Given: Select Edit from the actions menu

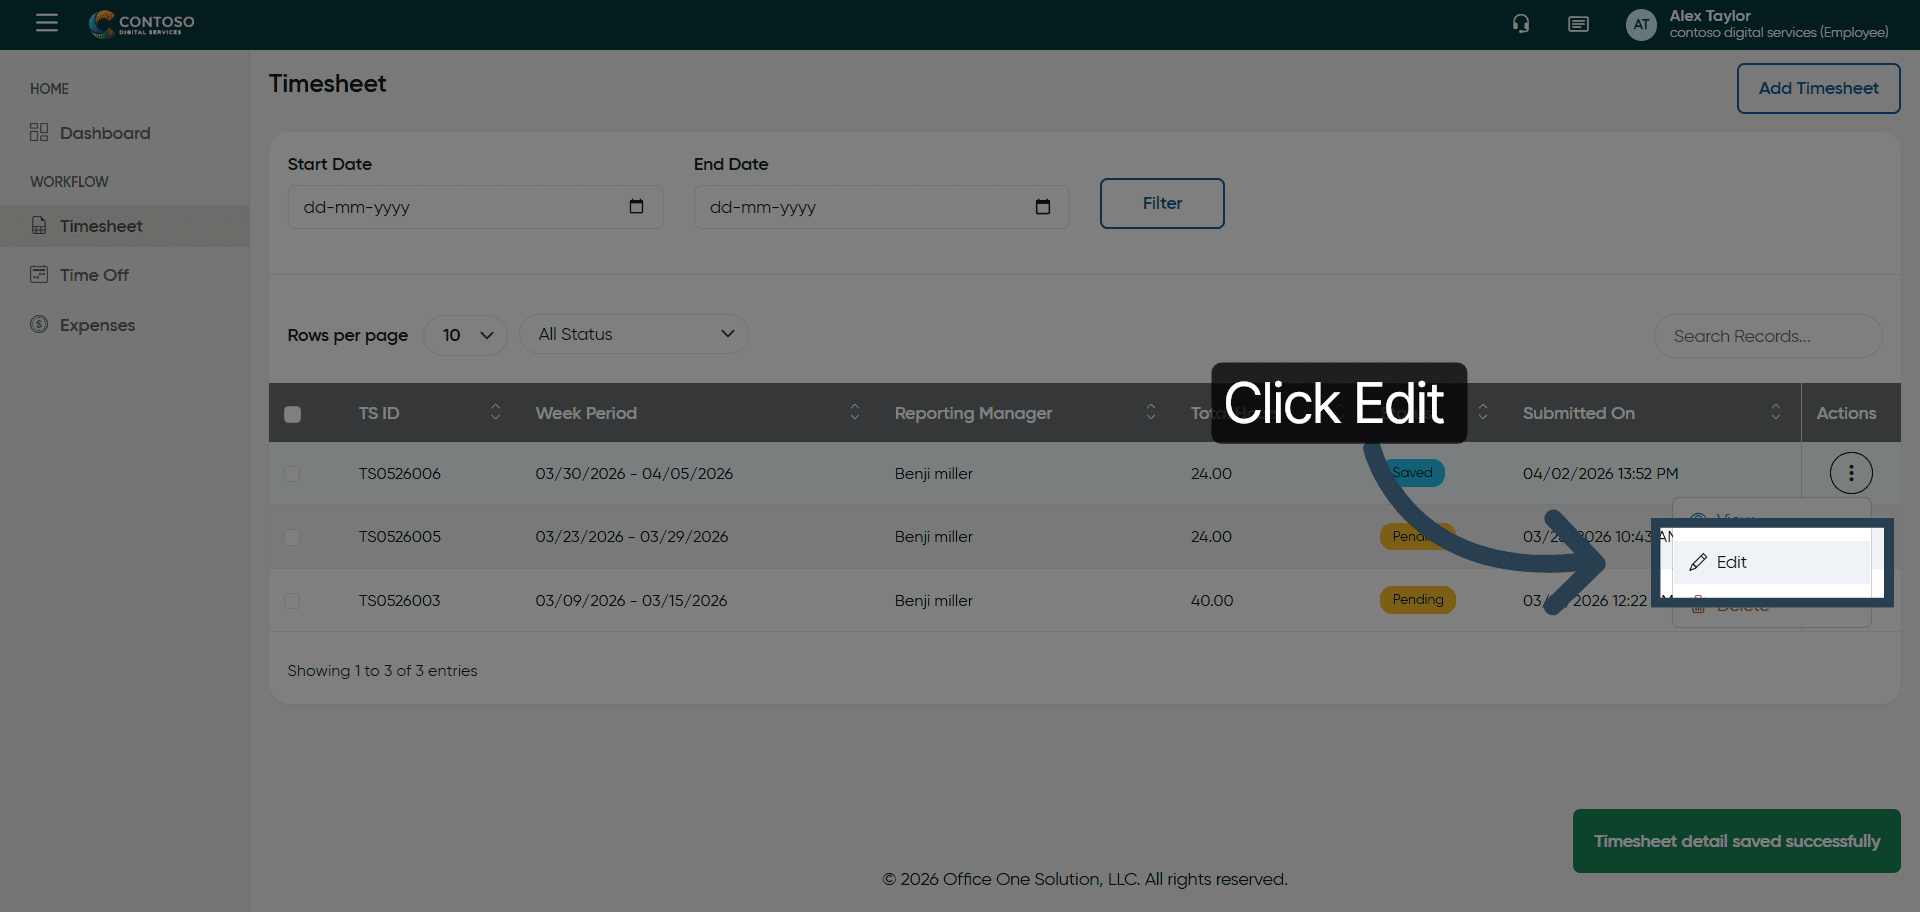Looking at the screenshot, I should [1731, 562].
